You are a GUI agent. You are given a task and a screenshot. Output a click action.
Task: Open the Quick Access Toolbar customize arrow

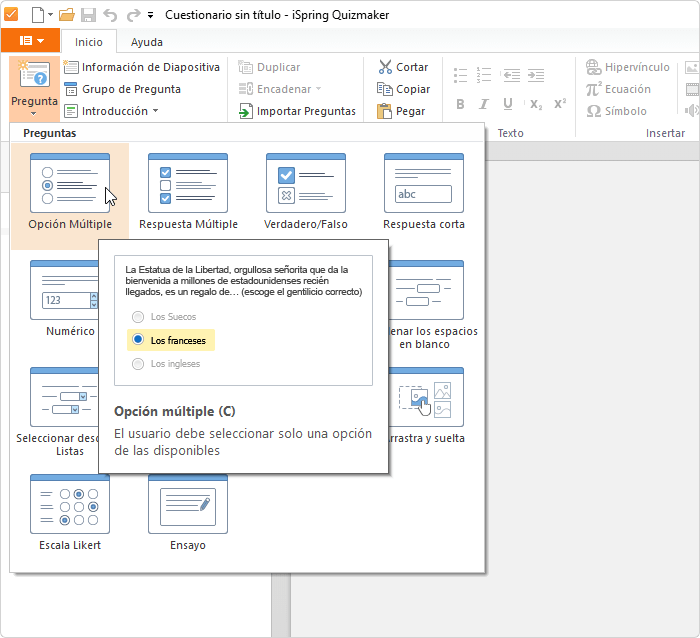tap(150, 15)
